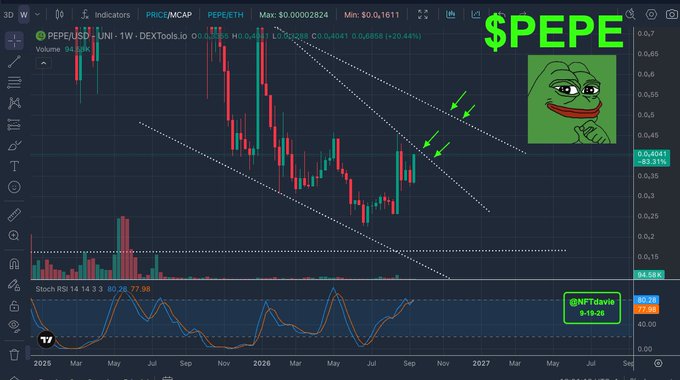Screen dimensions: 680x380
Task: Remove drawings with the trash icon
Action: (x=14, y=354)
